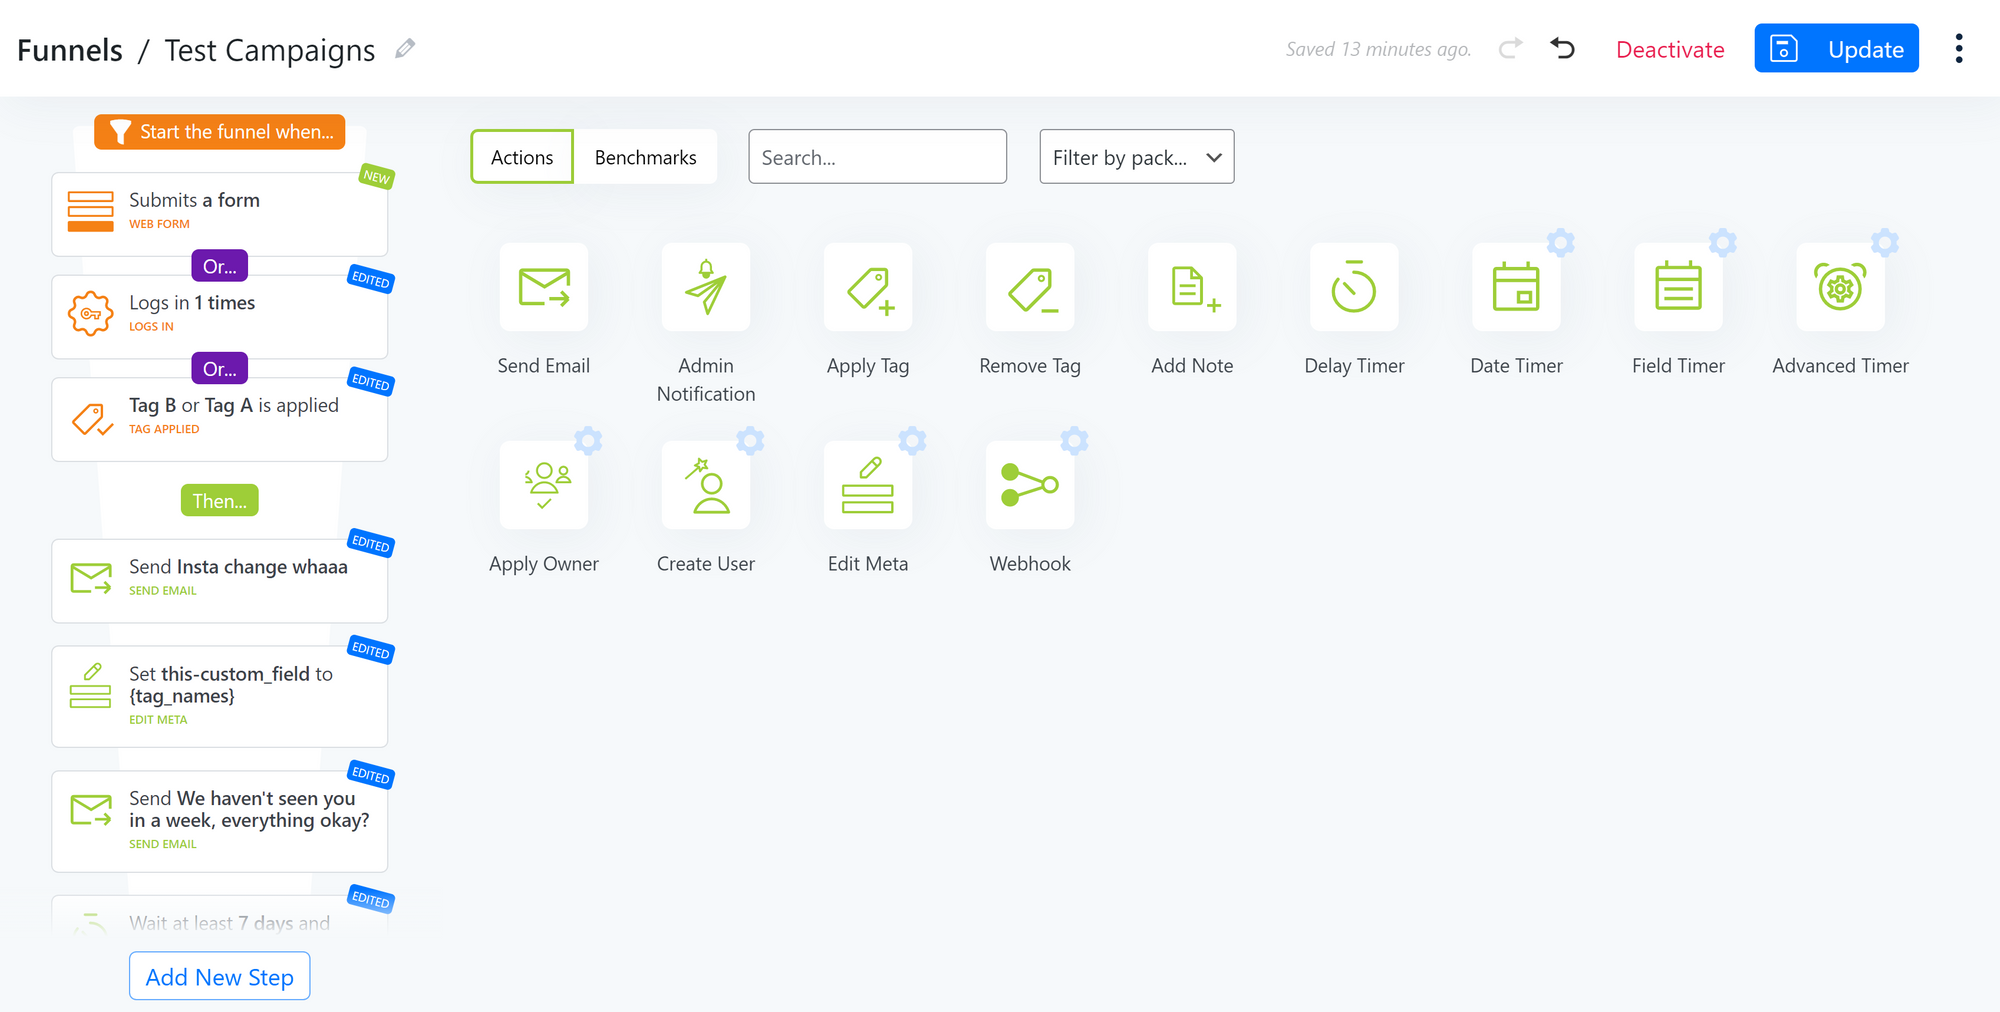2000x1012 pixels.
Task: Select the We haven't seen you email step
Action: pos(219,821)
